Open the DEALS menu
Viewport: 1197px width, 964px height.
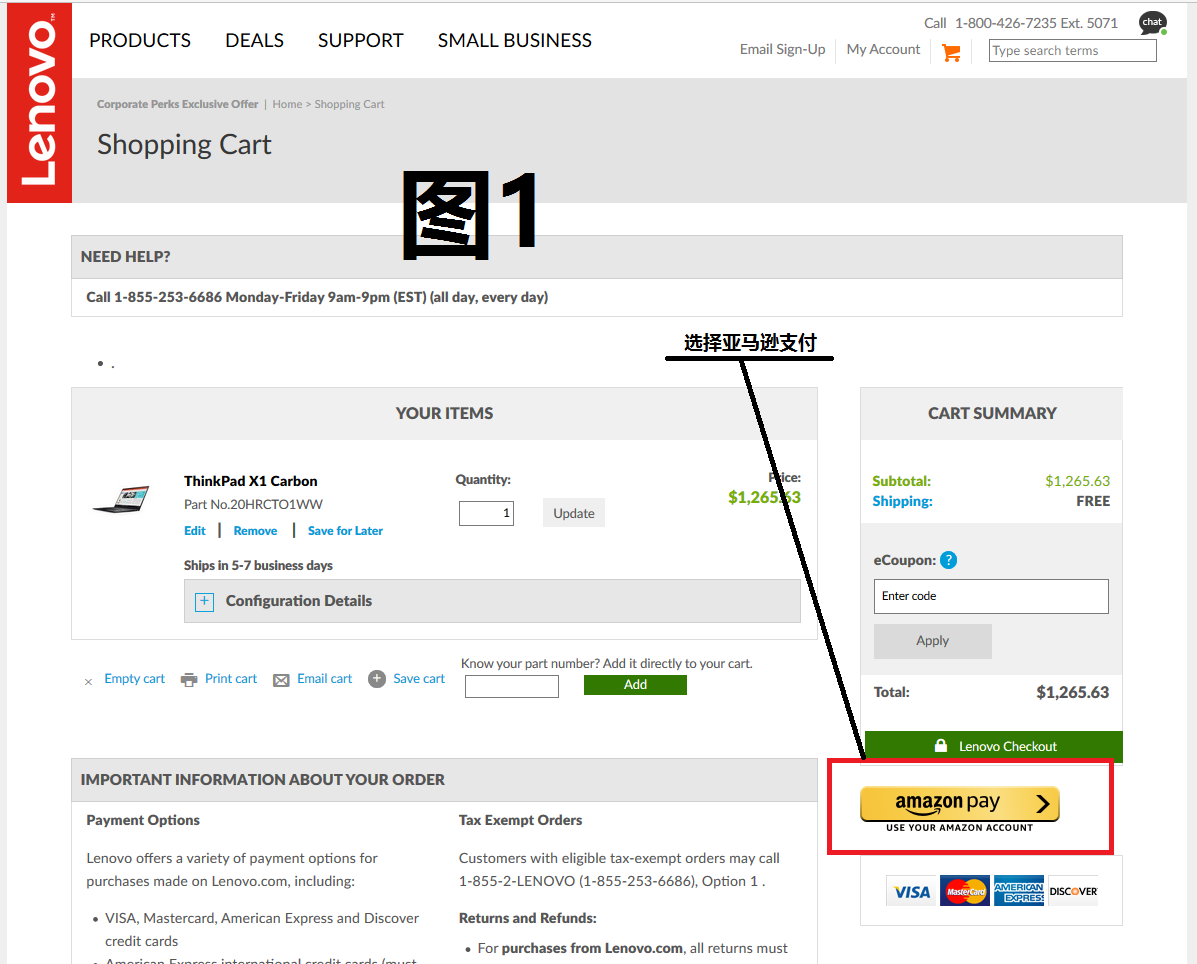254,41
